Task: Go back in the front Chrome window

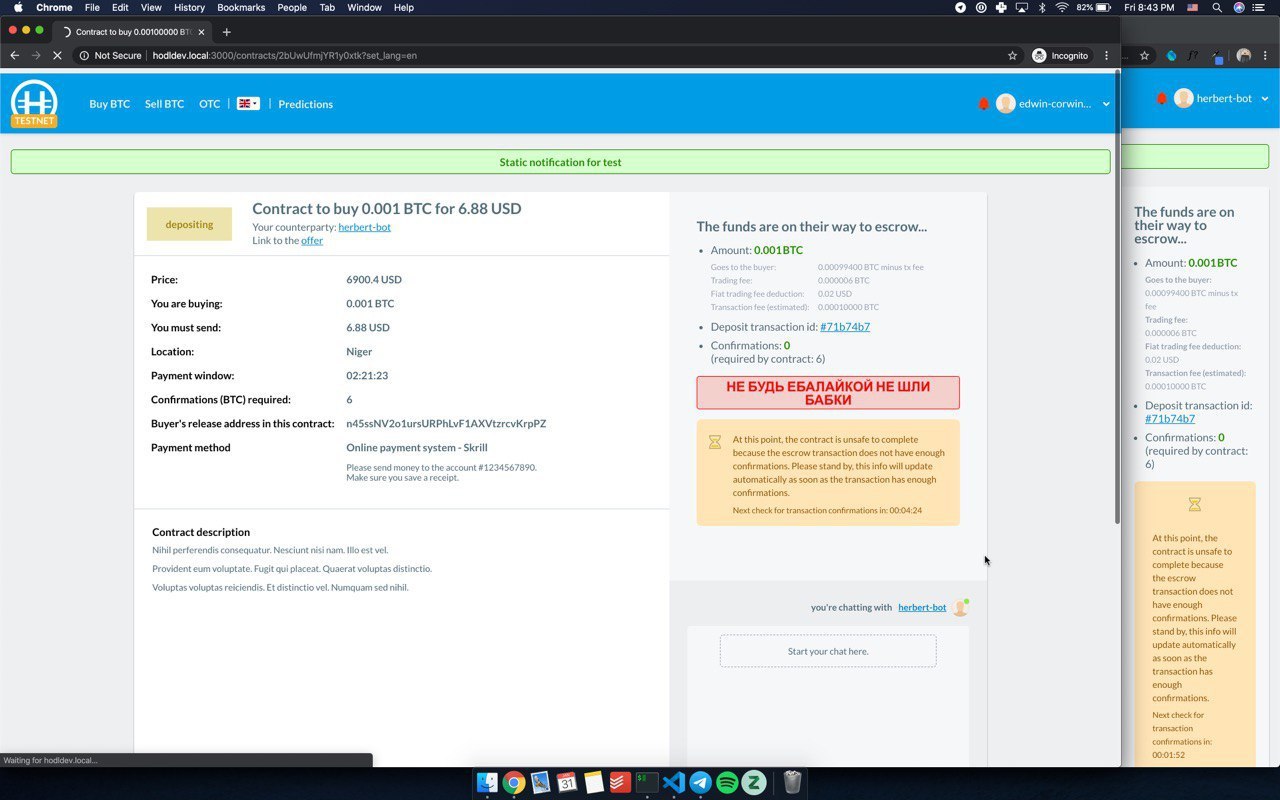Action: [x=14, y=56]
